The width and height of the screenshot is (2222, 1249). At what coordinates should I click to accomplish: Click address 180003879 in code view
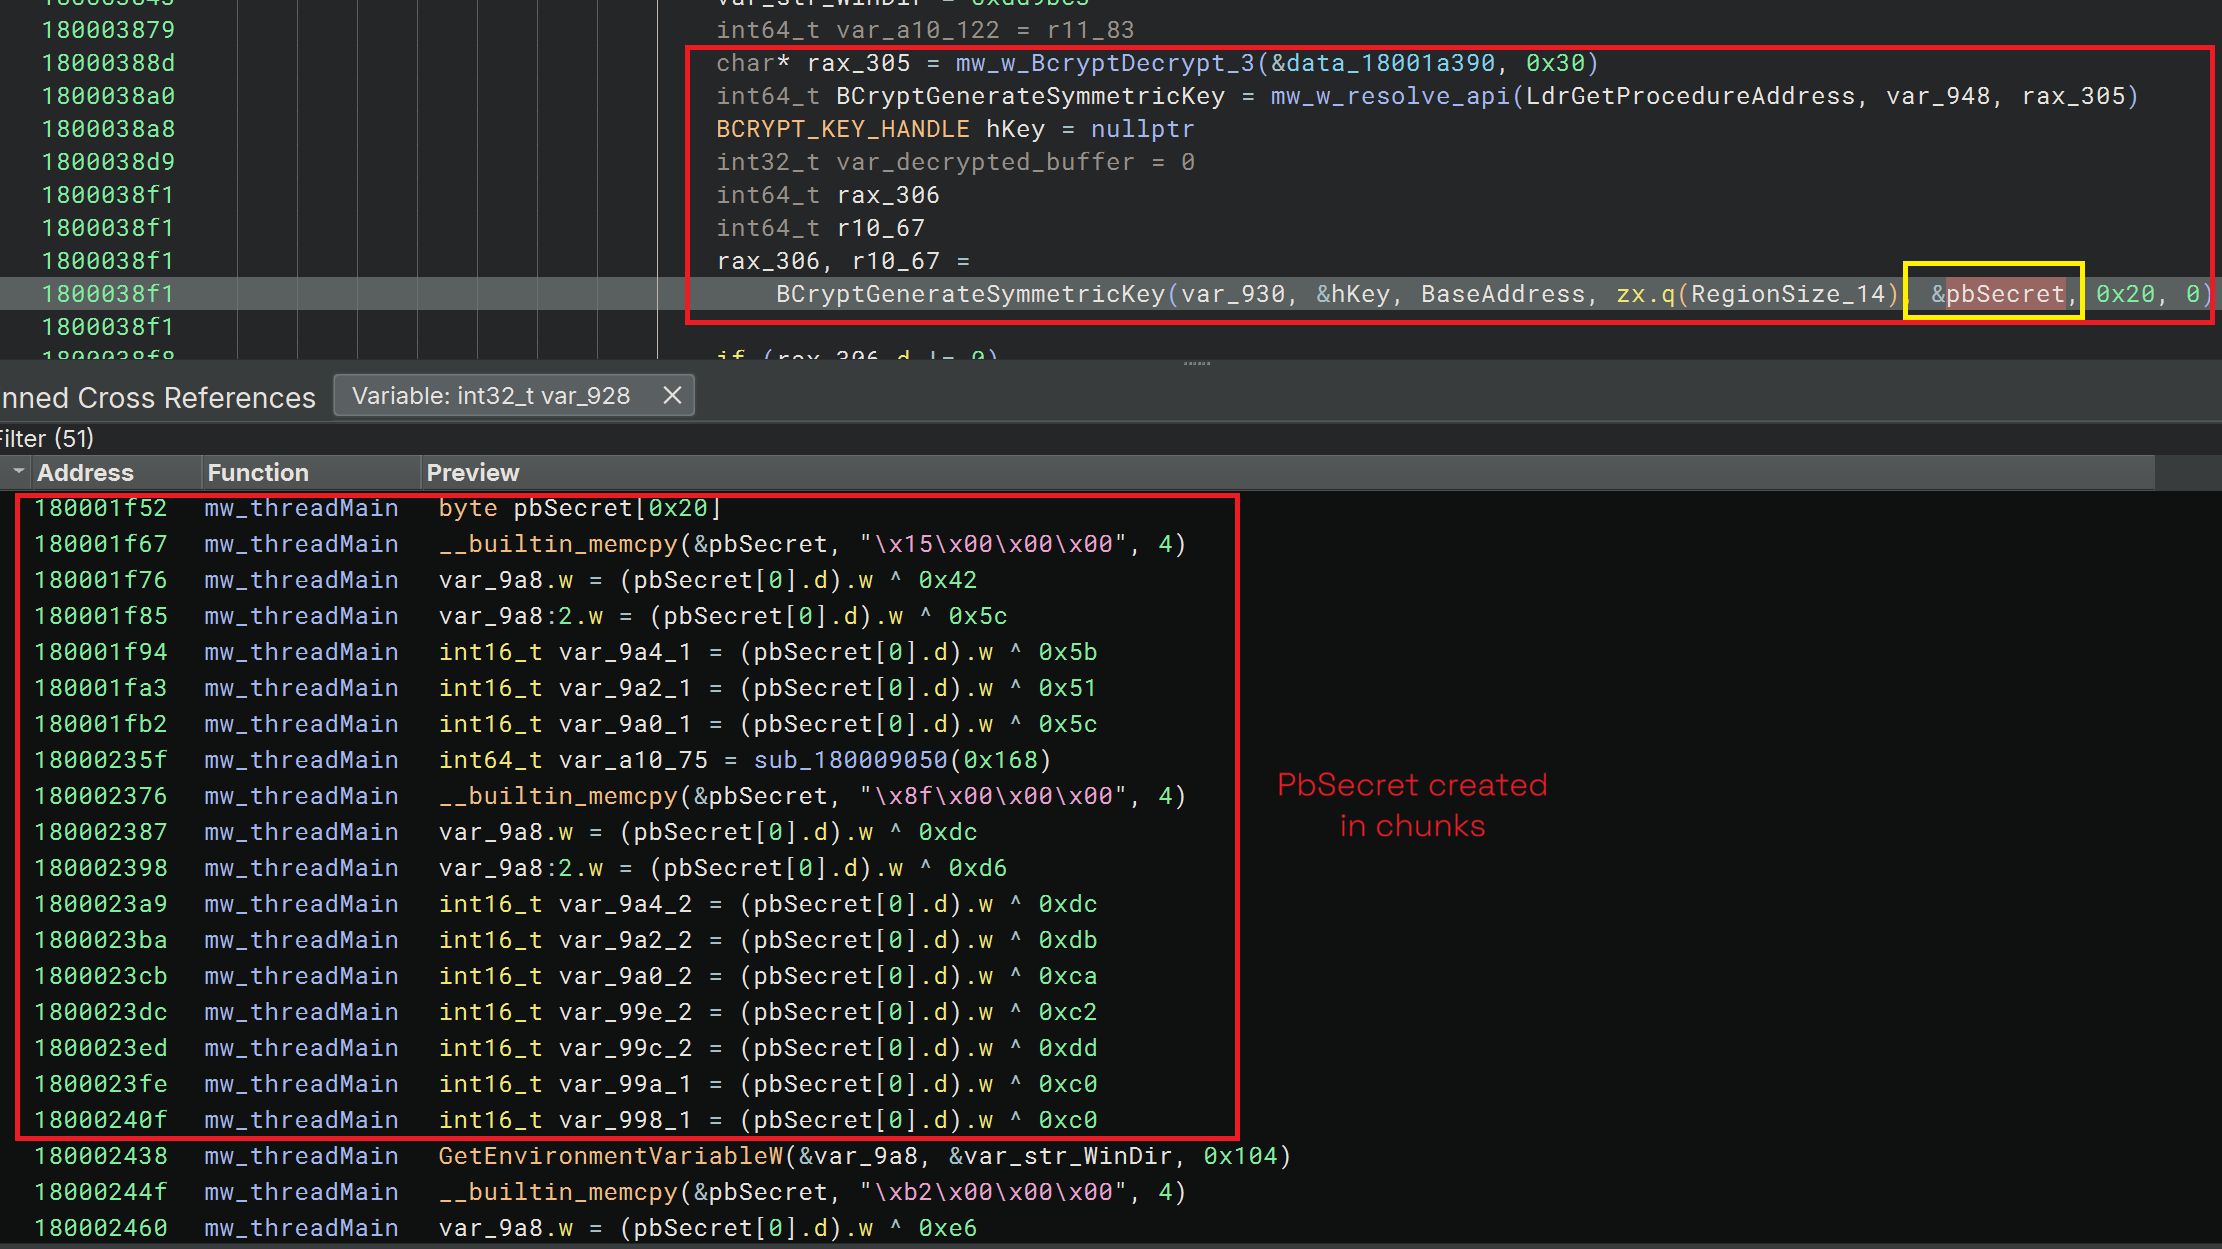(108, 30)
